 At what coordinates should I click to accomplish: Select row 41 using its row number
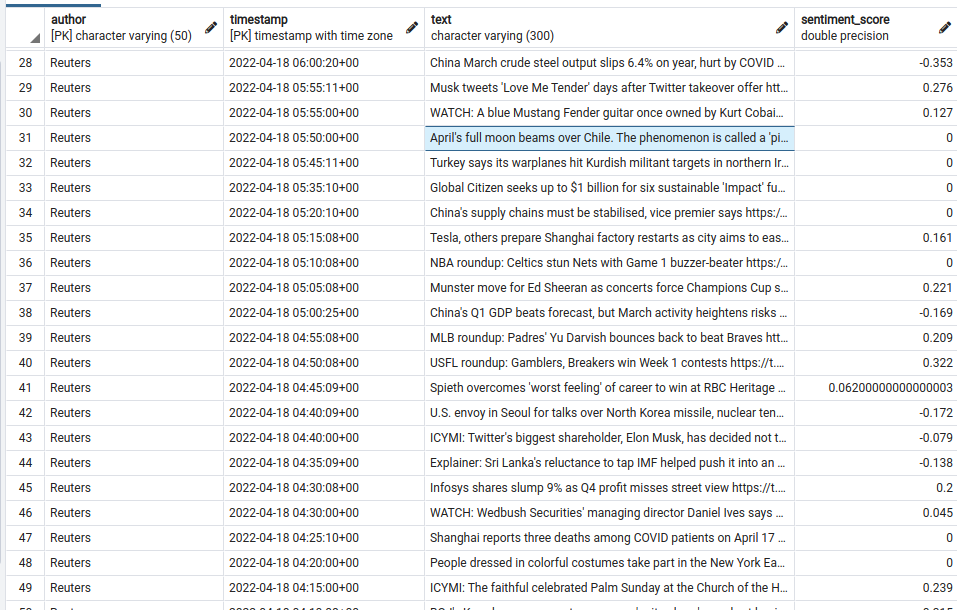click(25, 387)
